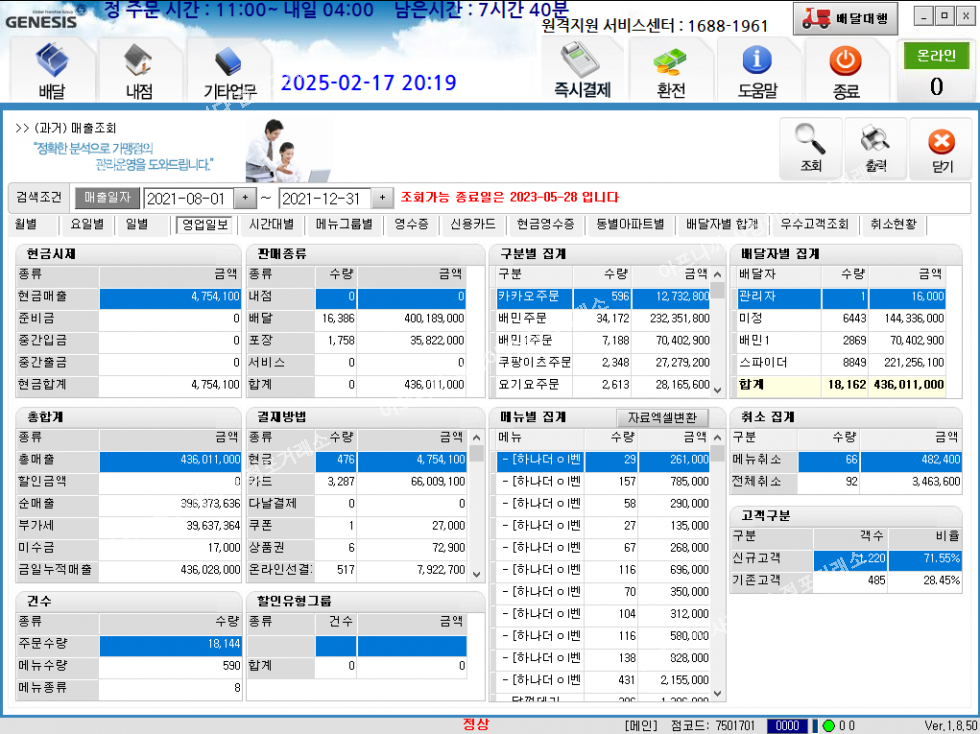Switch to the 시간대별 tab
980x734 pixels.
pyautogui.click(x=270, y=225)
